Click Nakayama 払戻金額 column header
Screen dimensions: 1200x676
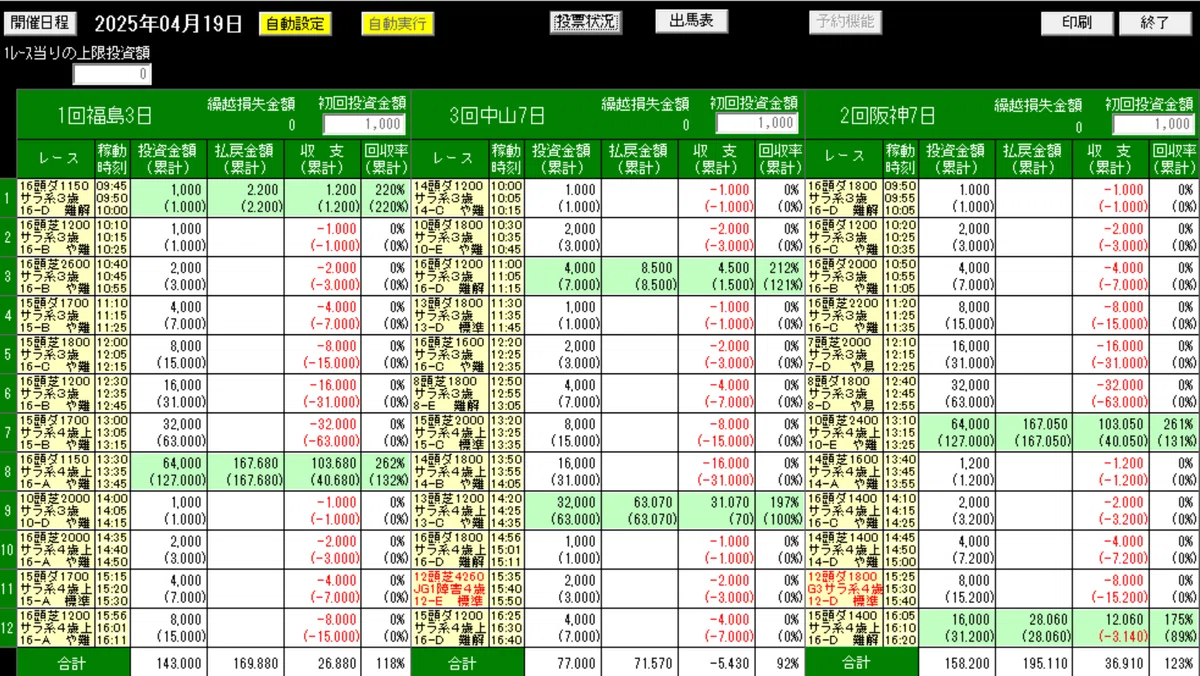[x=640, y=159]
